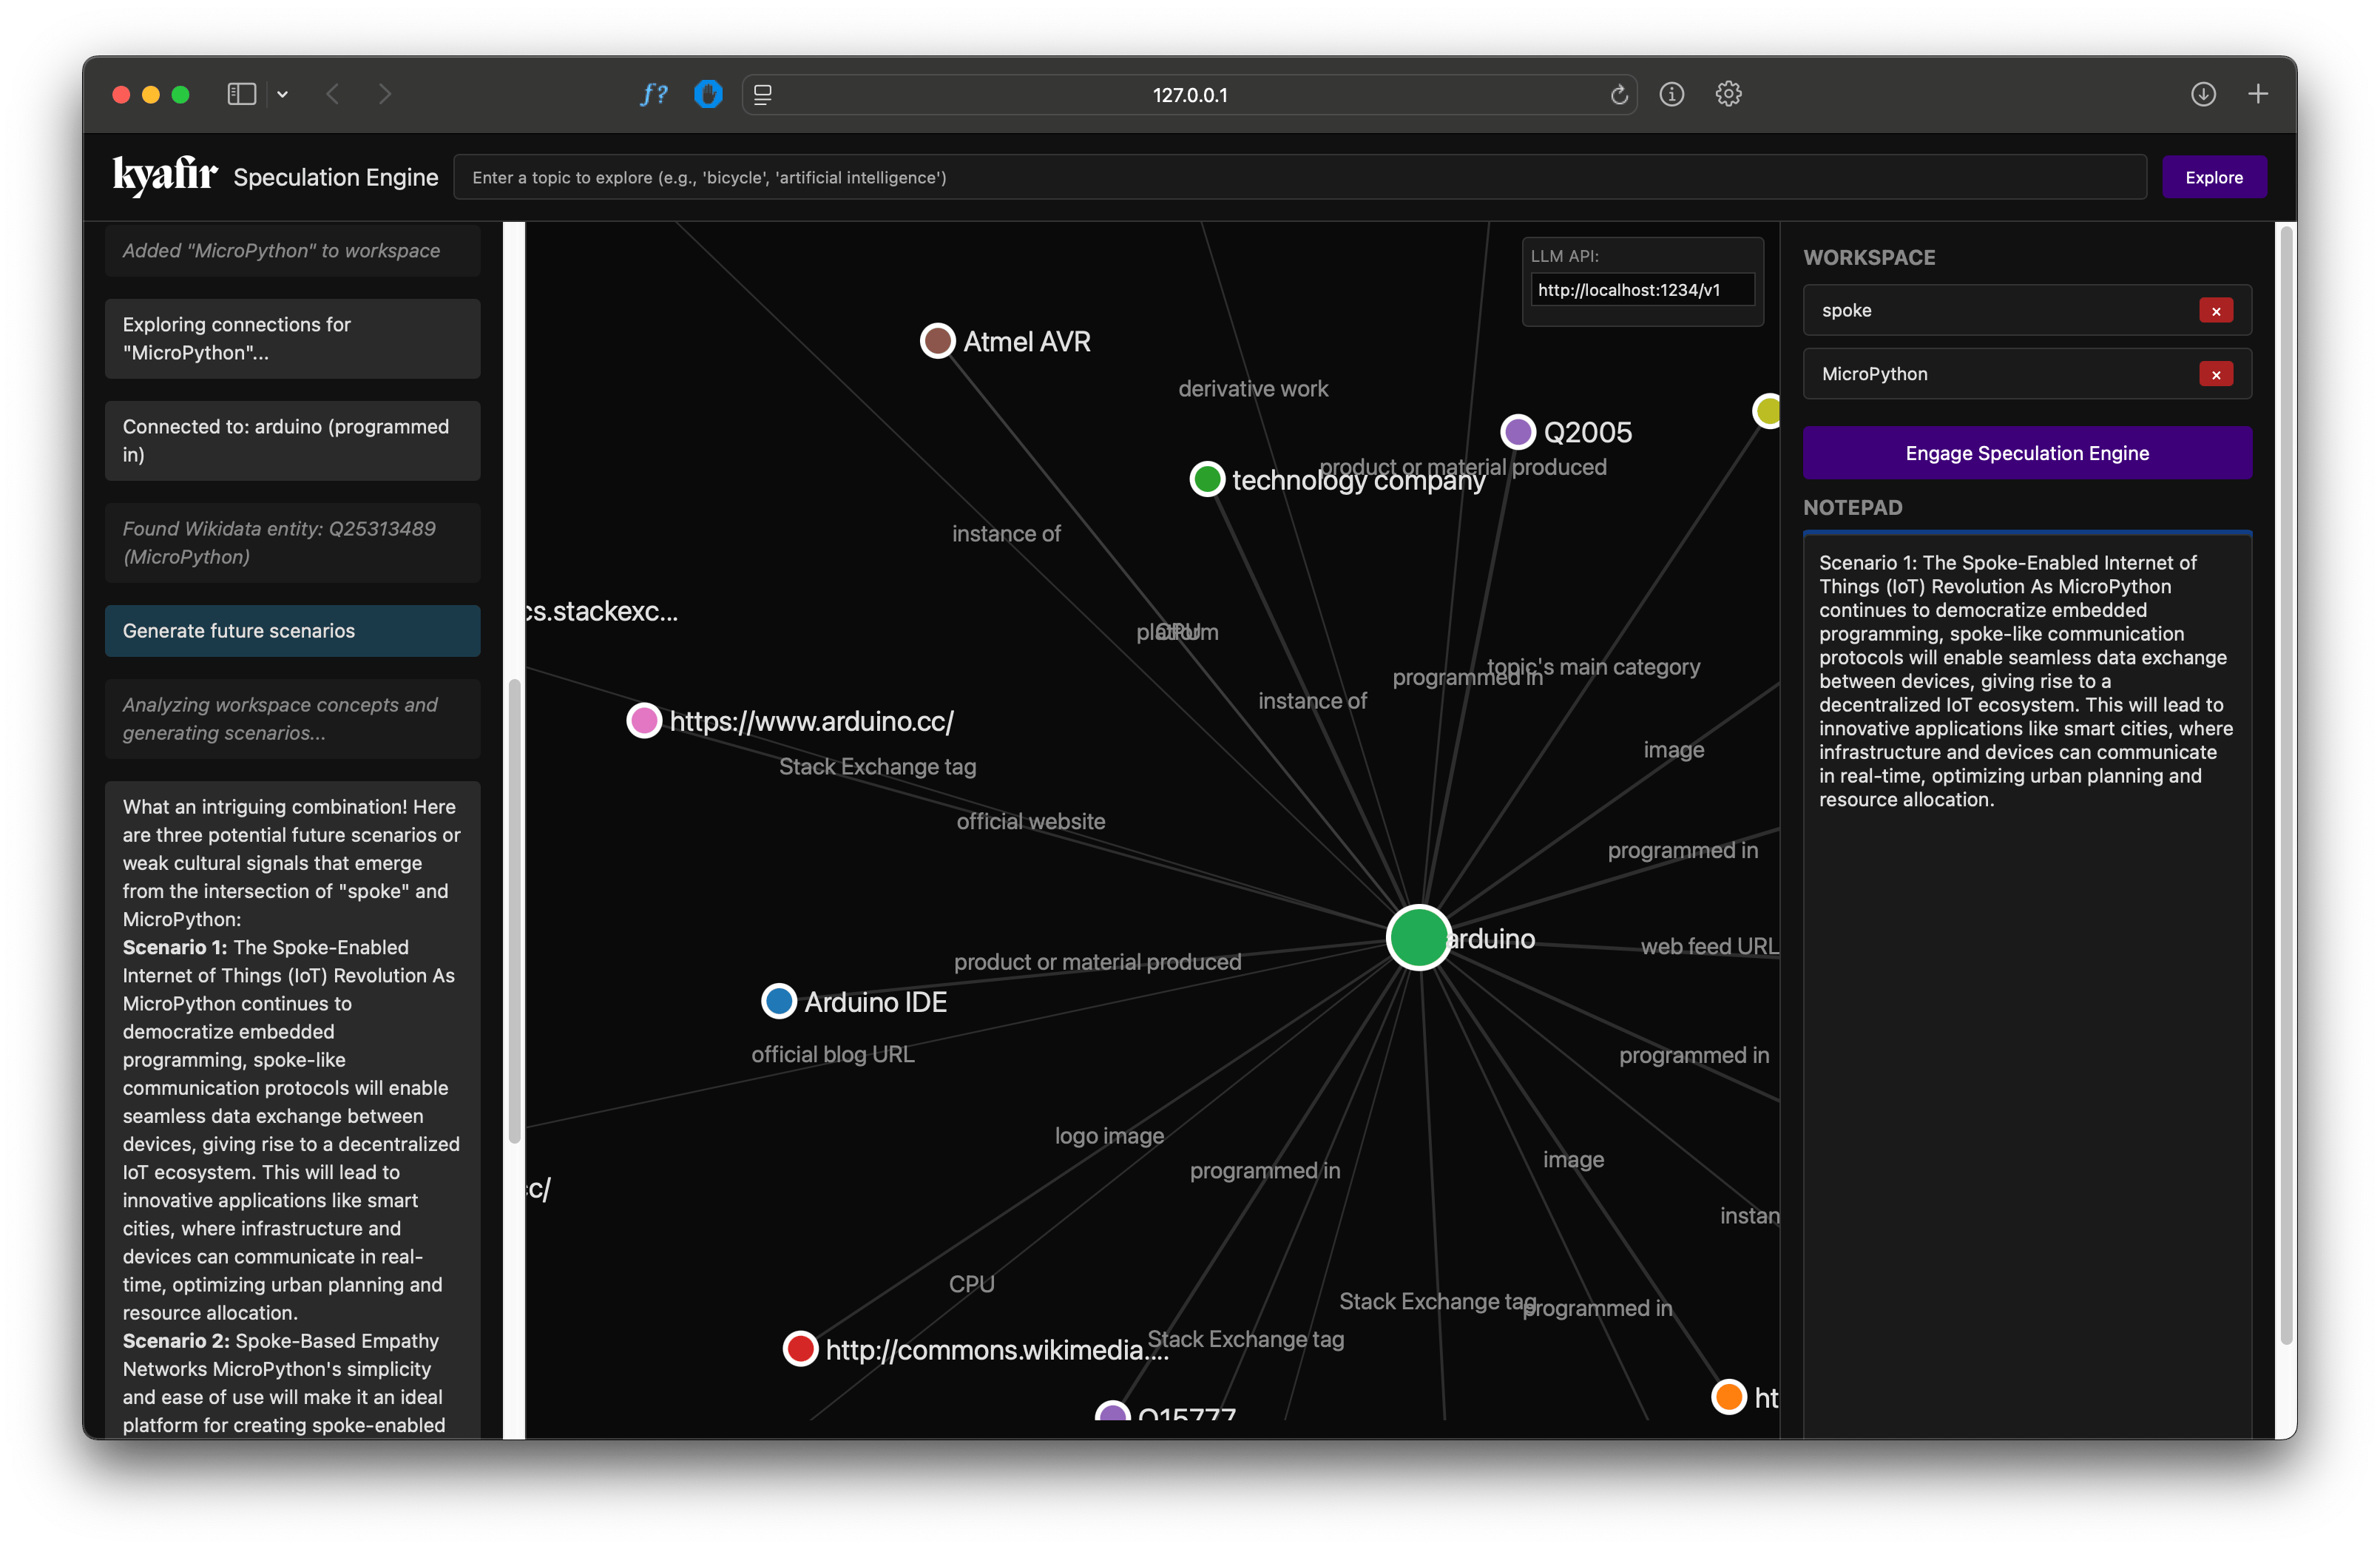Click the sidebar toggle icon in browser toolbar

[241, 94]
